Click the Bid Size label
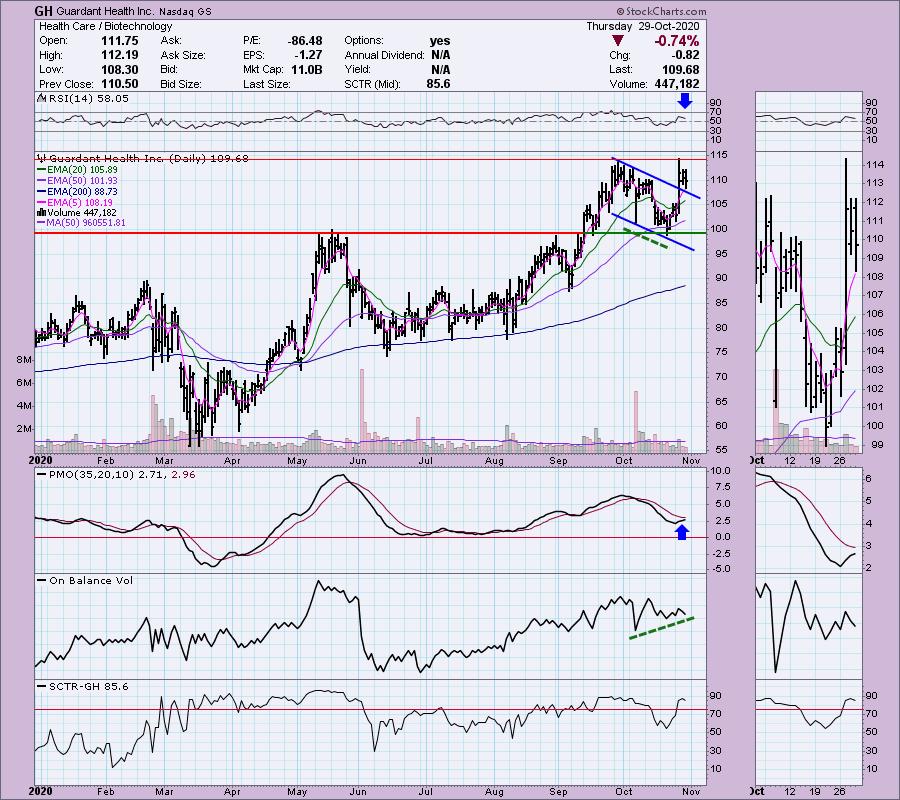This screenshot has height=800, width=900. point(181,84)
